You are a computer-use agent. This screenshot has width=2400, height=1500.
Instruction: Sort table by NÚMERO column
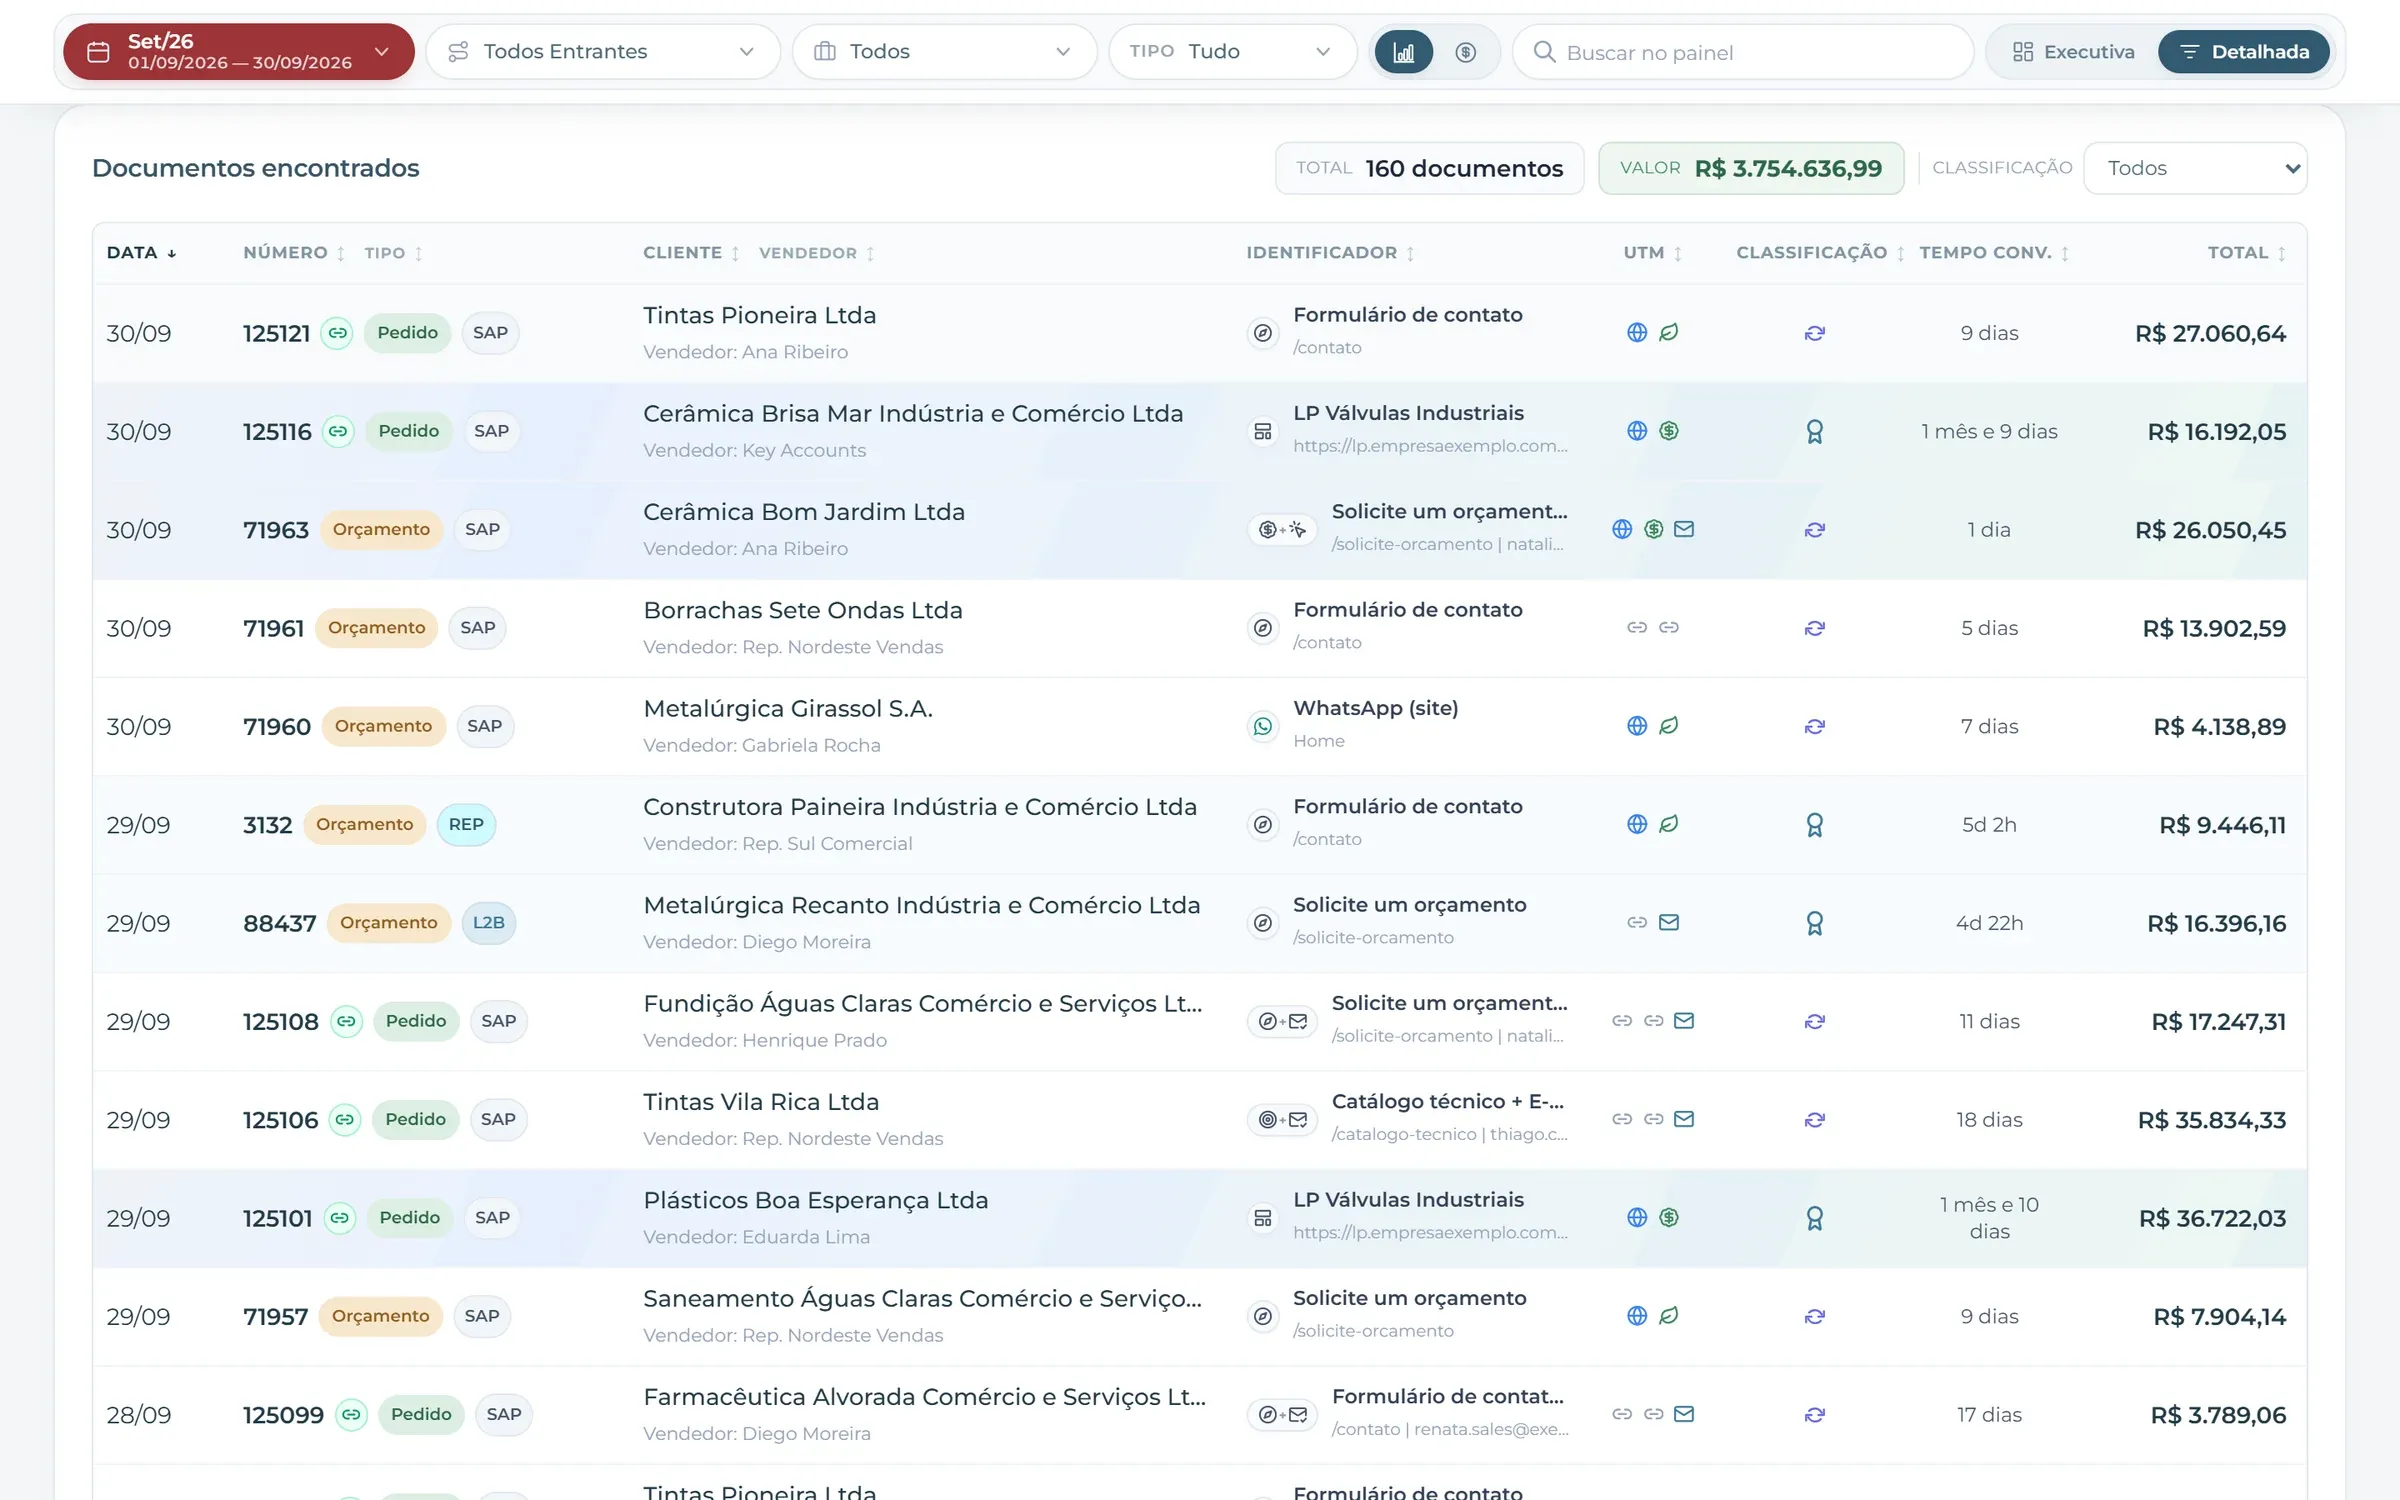[294, 253]
